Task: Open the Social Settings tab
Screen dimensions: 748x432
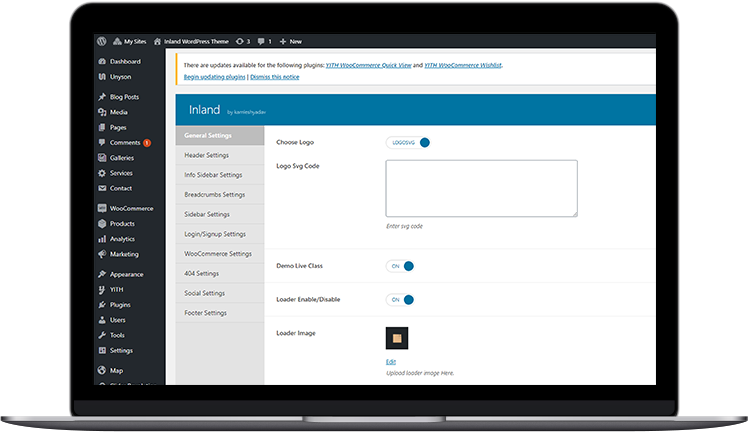Action: [x=220, y=293]
